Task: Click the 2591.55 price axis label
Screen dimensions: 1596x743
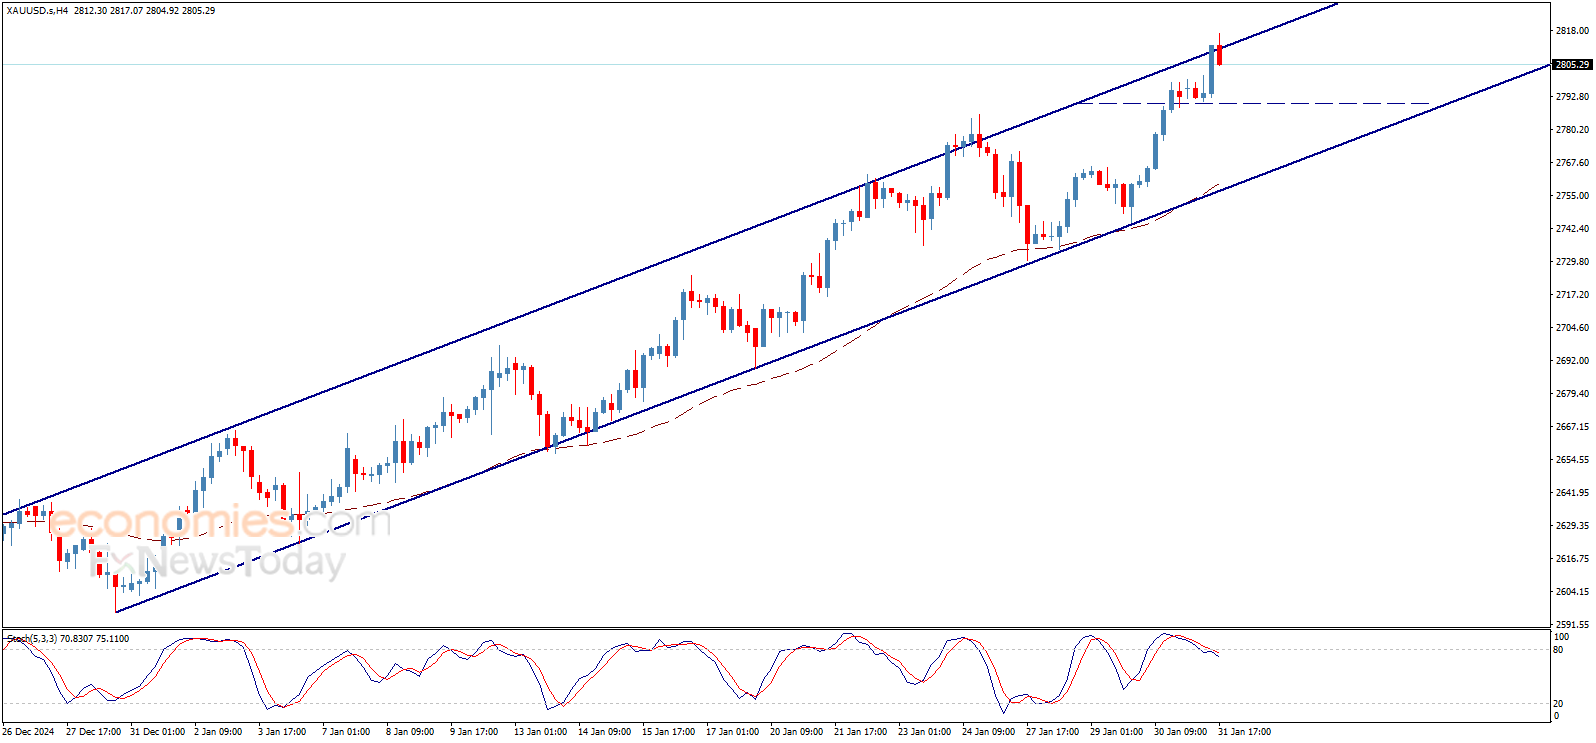Action: (x=1572, y=625)
